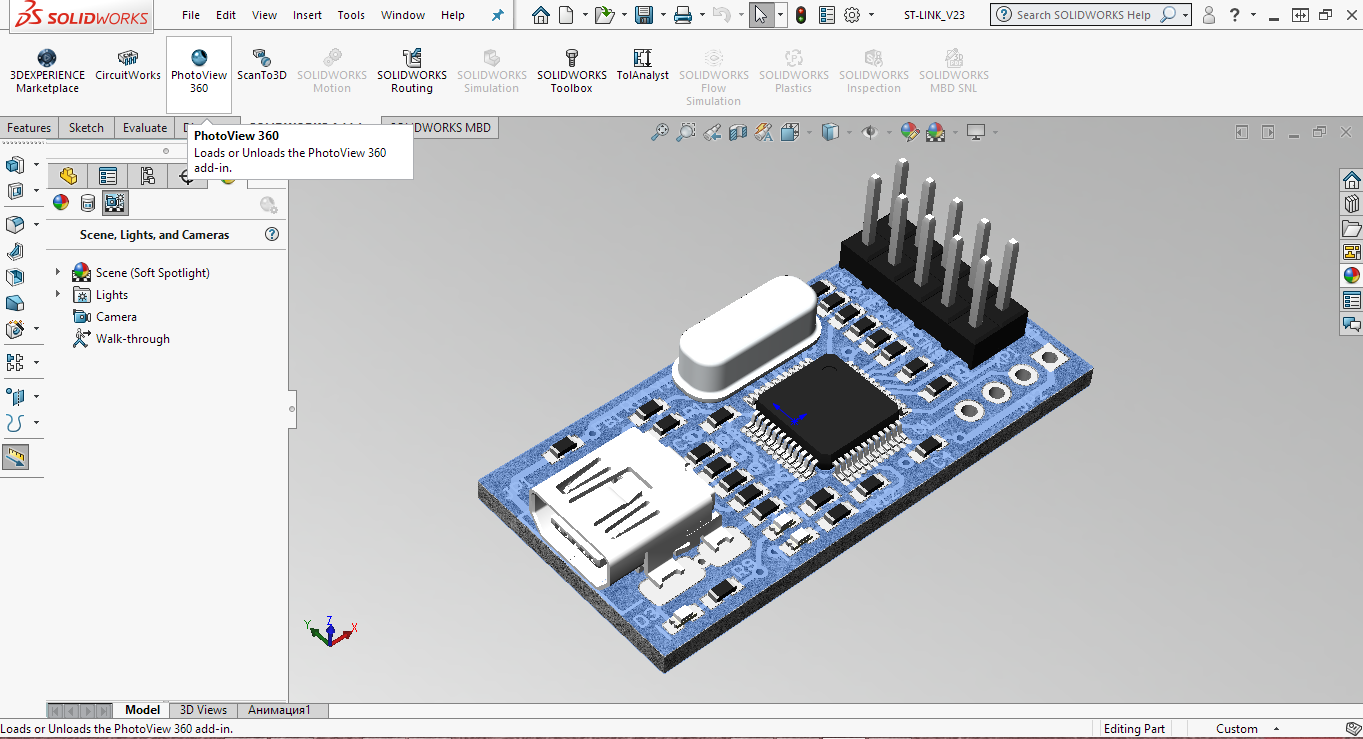Viewport: 1363px width, 739px height.
Task: Open the SOLIDWORKS Forum pane
Action: (x=1352, y=324)
